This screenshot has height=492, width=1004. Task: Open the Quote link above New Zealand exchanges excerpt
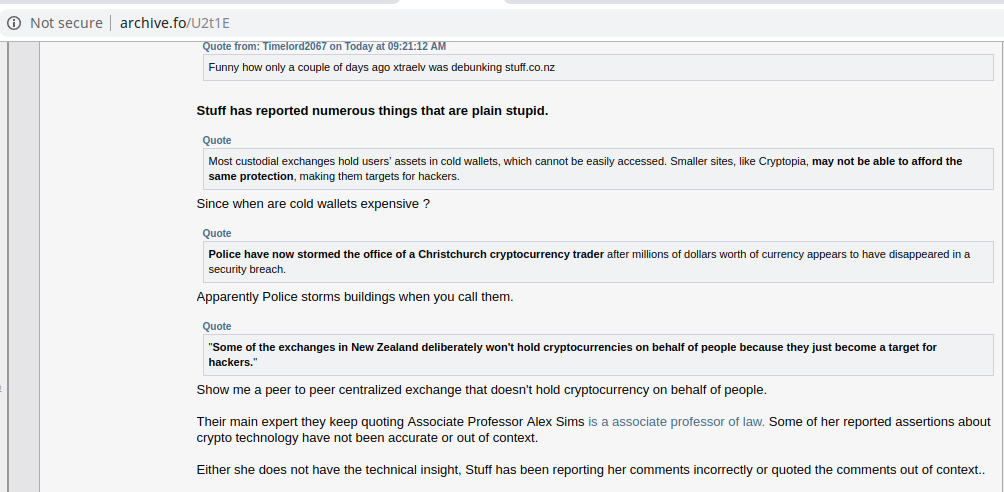216,326
